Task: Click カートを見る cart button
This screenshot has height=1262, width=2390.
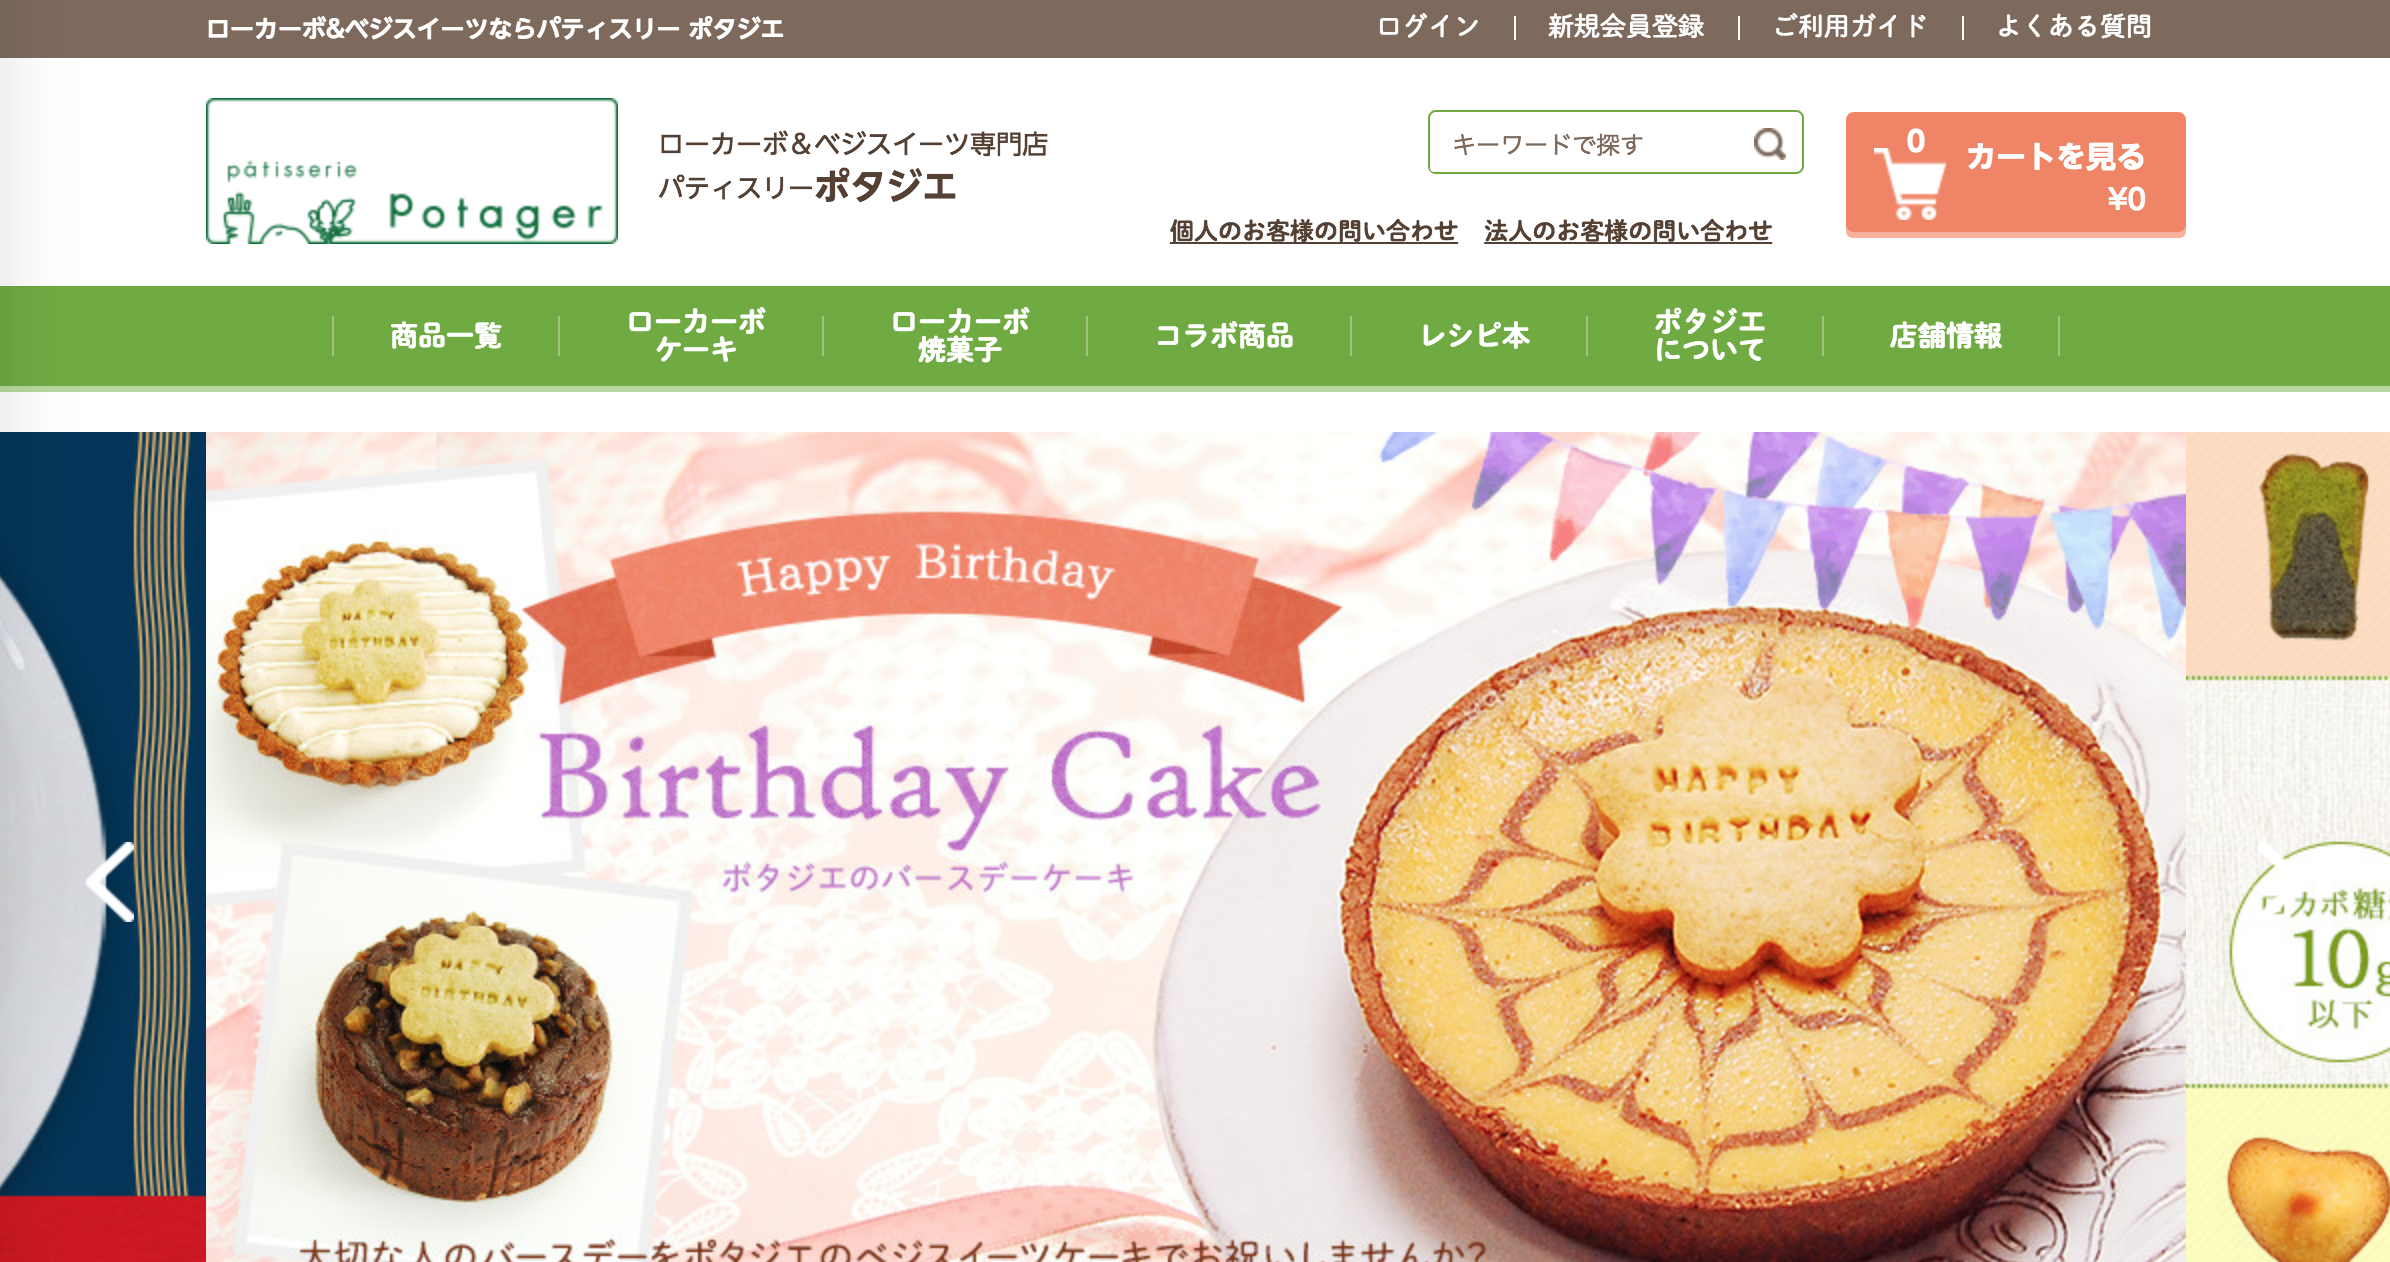Action: pyautogui.click(x=2016, y=174)
